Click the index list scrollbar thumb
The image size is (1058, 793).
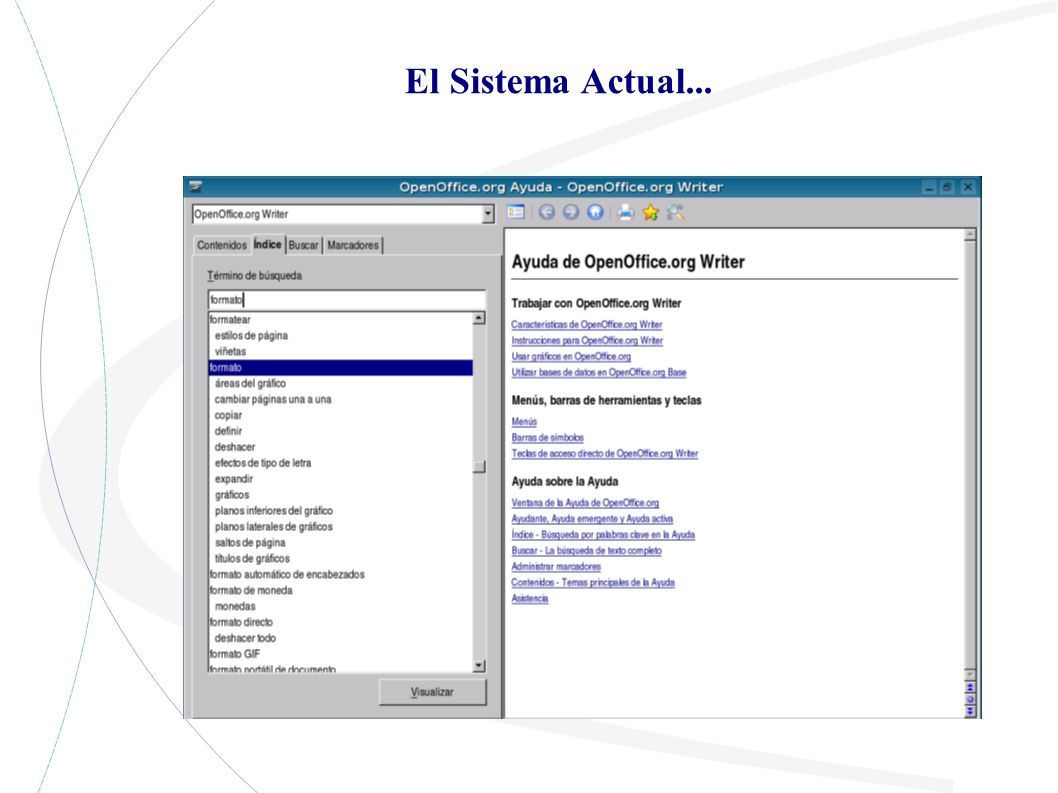[x=479, y=466]
